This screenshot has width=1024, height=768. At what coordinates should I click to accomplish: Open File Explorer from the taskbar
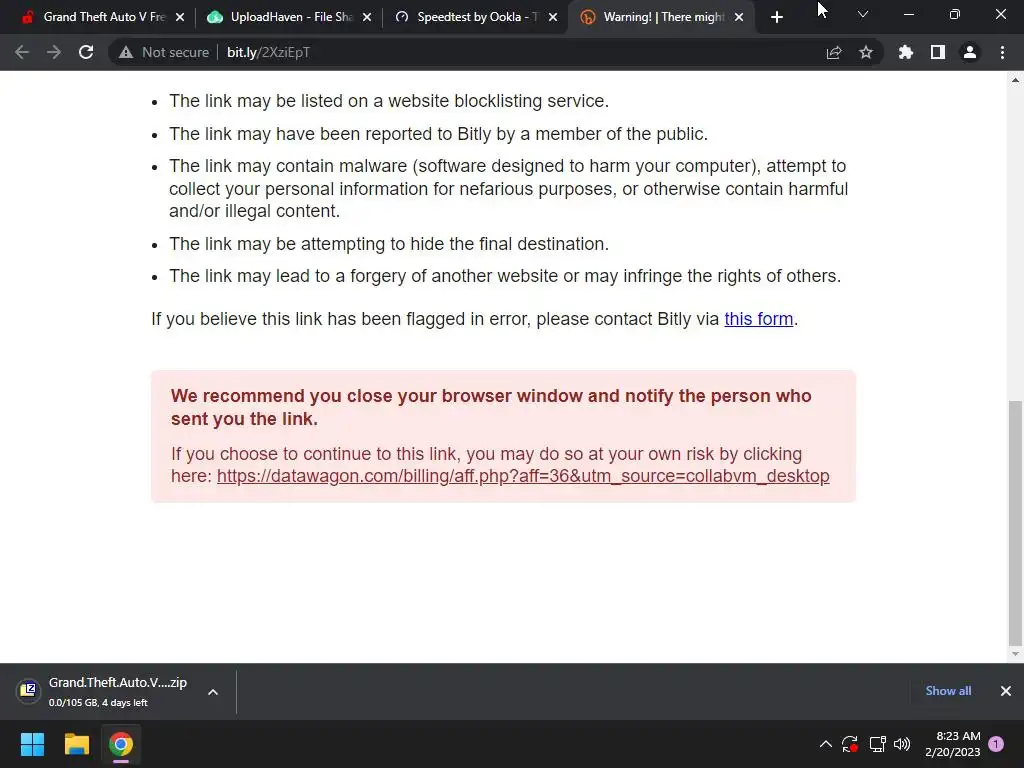(76, 744)
